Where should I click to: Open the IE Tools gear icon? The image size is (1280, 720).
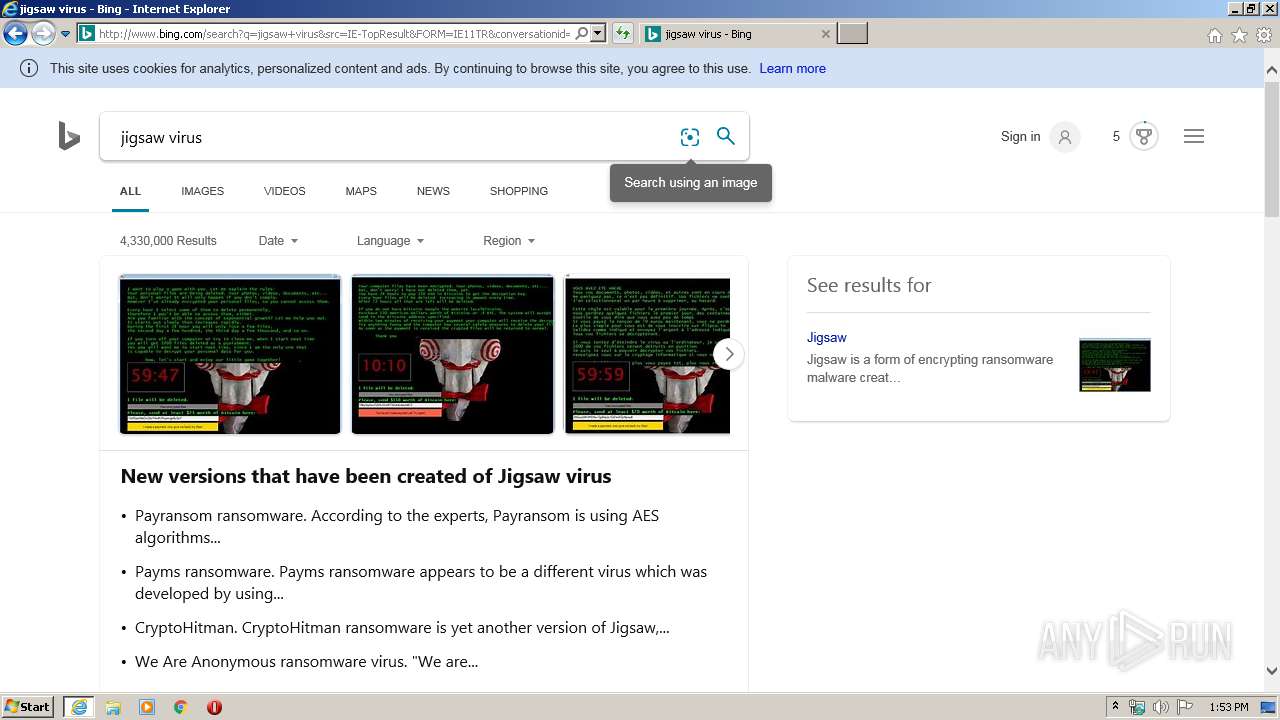tap(1264, 35)
